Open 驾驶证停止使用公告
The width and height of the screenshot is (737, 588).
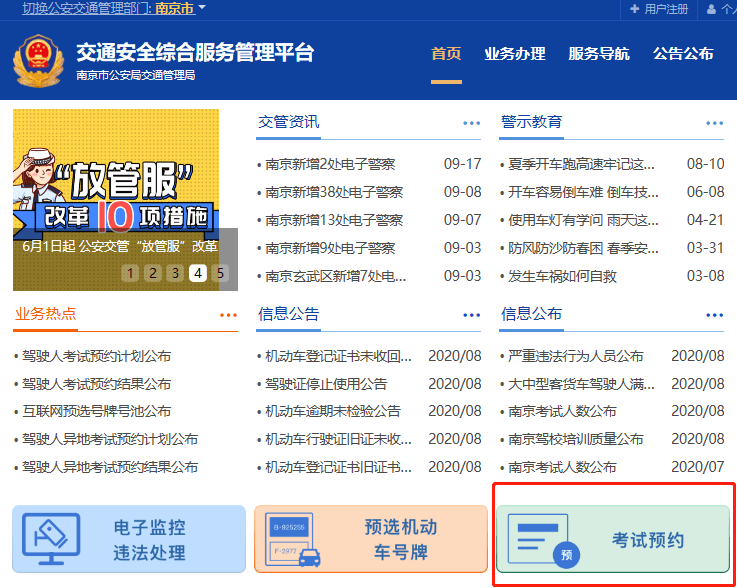pyautogui.click(x=326, y=384)
